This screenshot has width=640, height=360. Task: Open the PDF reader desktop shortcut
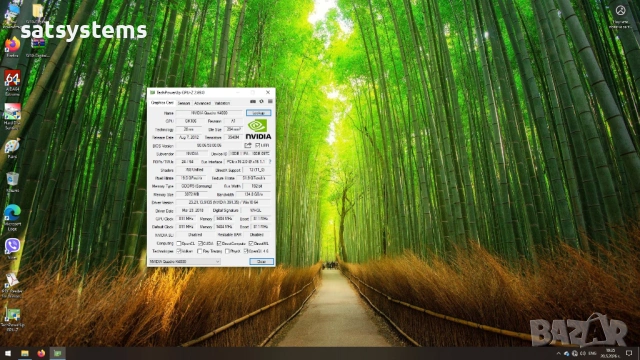click(x=12, y=286)
